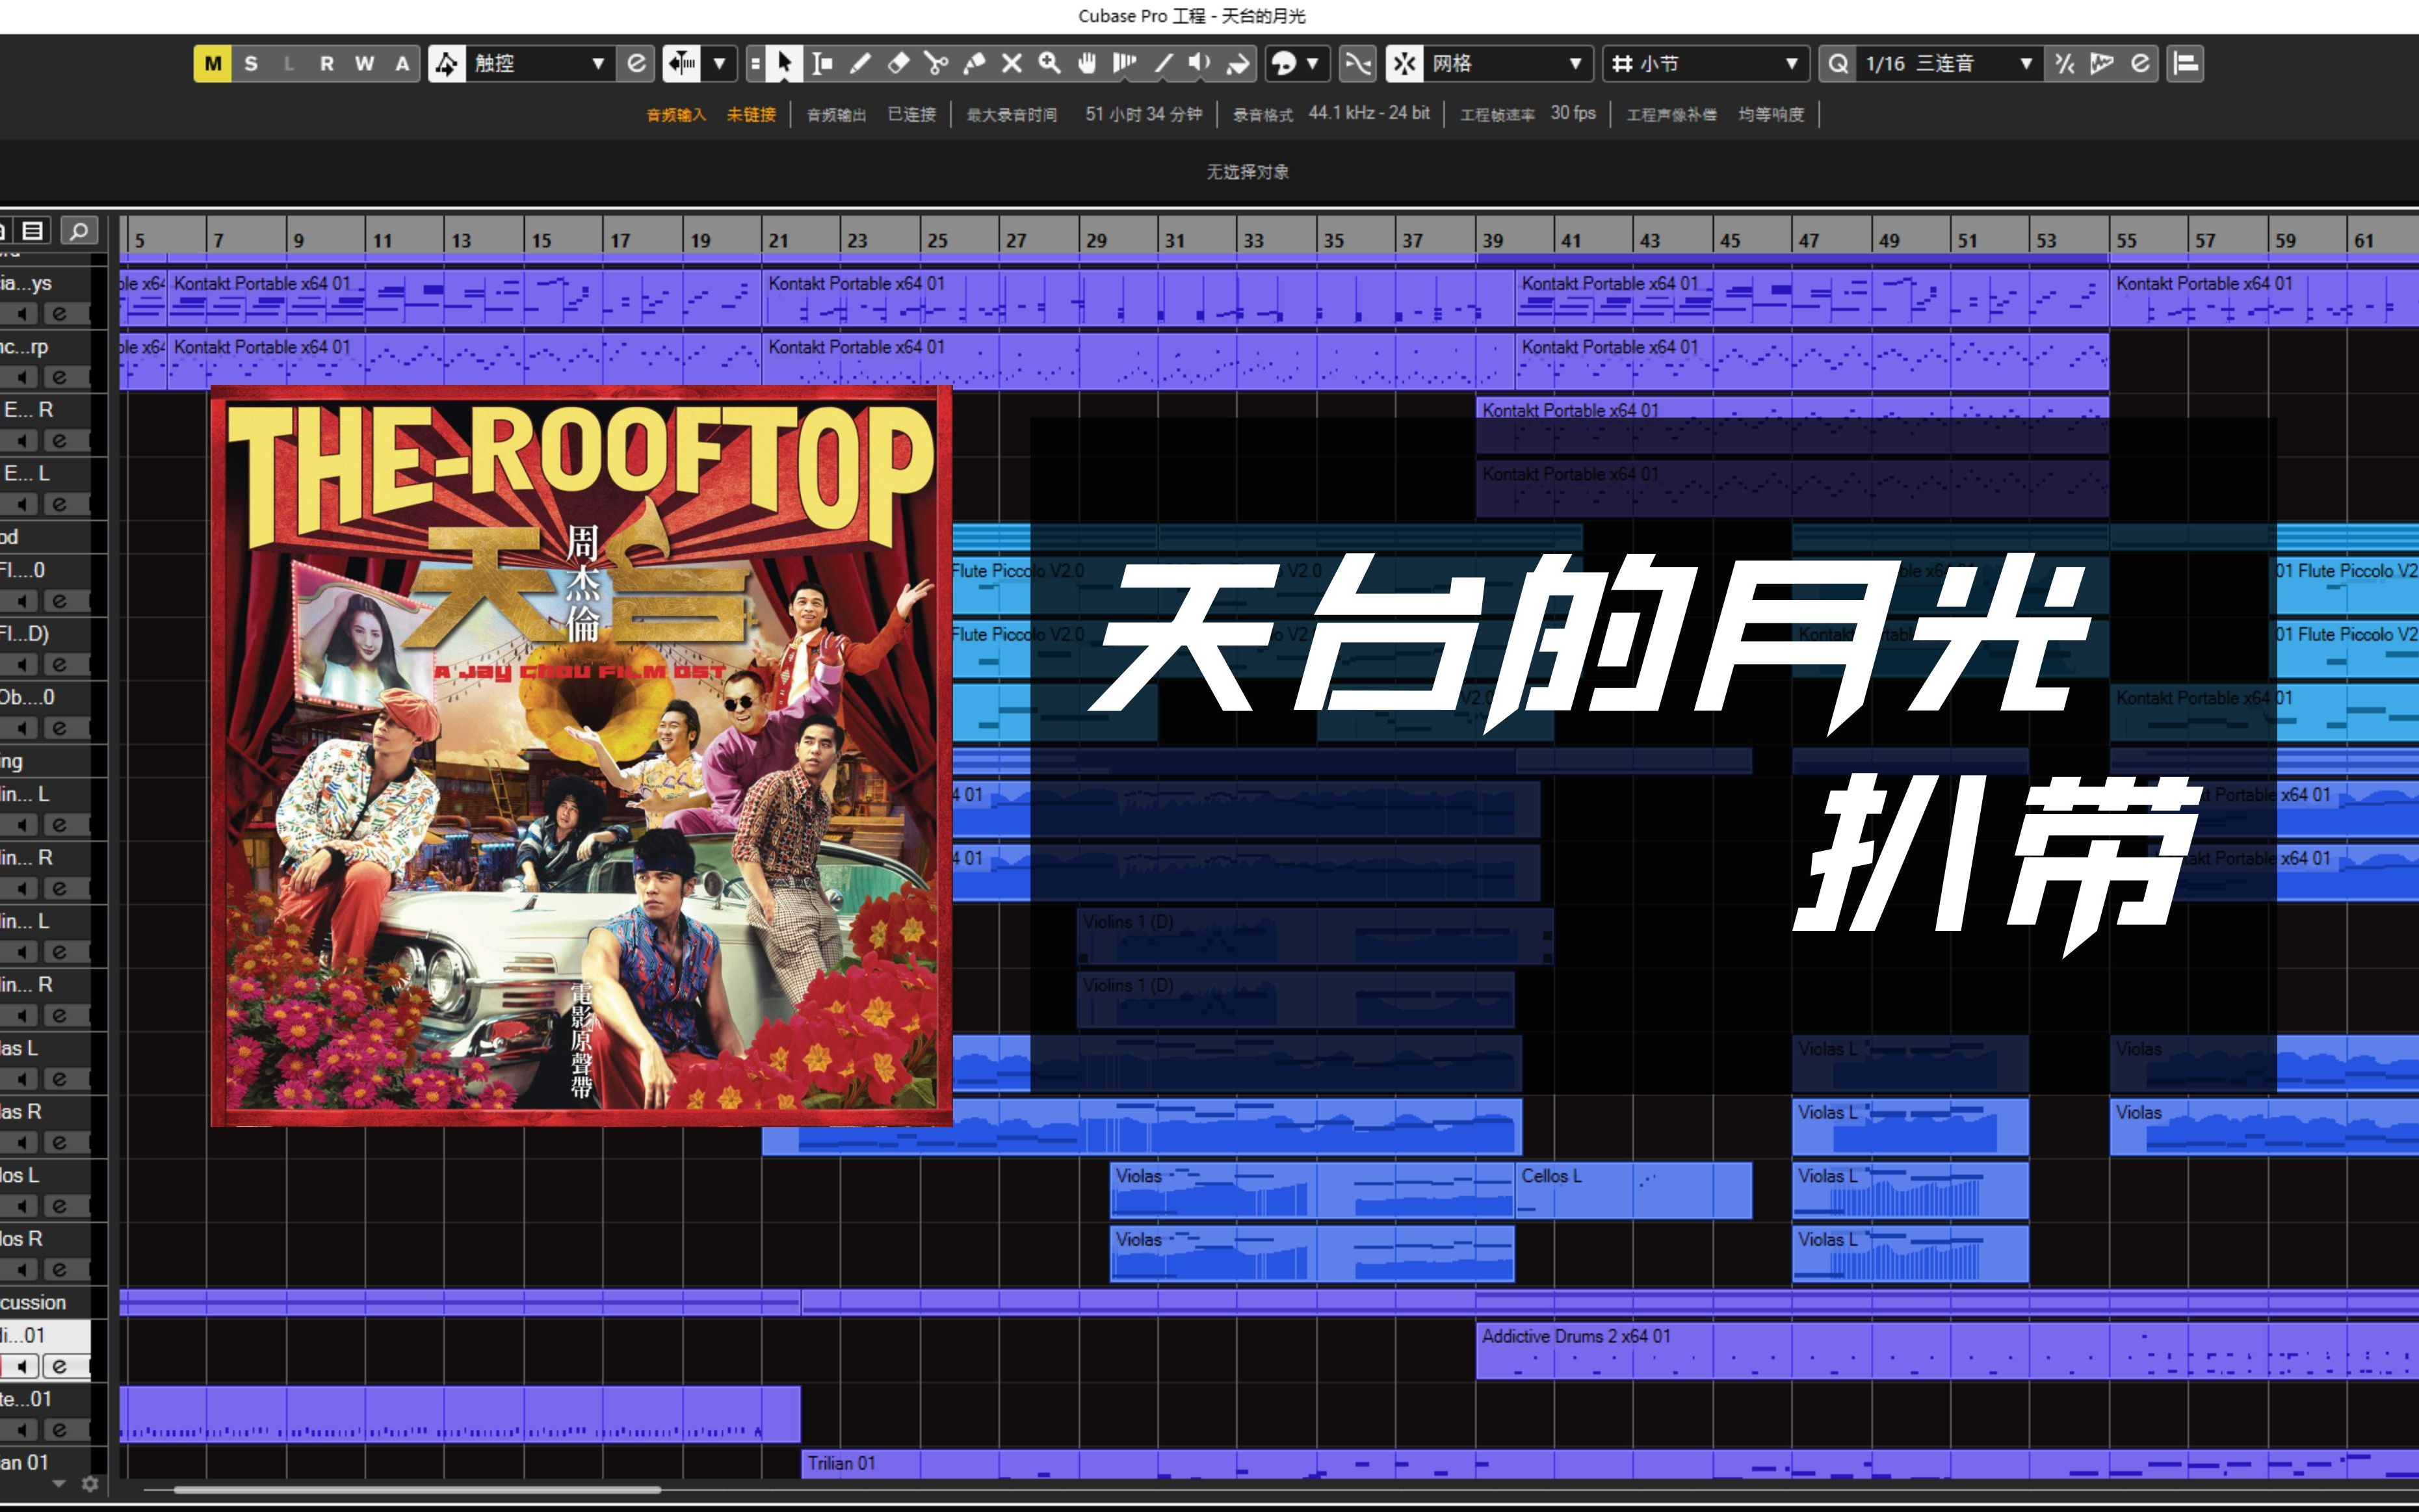Viewport: 2419px width, 1512px height.
Task: Toggle global Write automation W button
Action: [x=364, y=63]
